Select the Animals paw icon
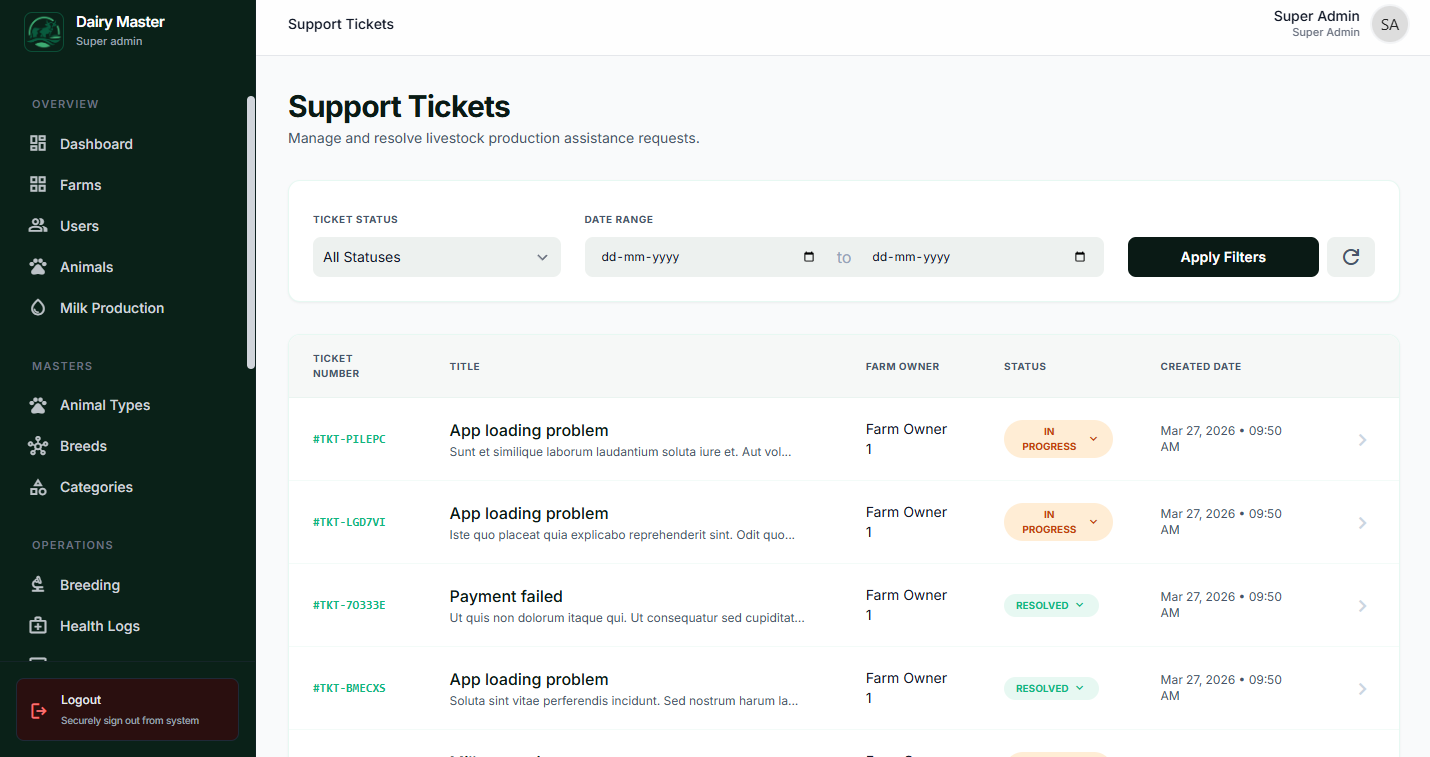The height and width of the screenshot is (757, 1430). [37, 266]
